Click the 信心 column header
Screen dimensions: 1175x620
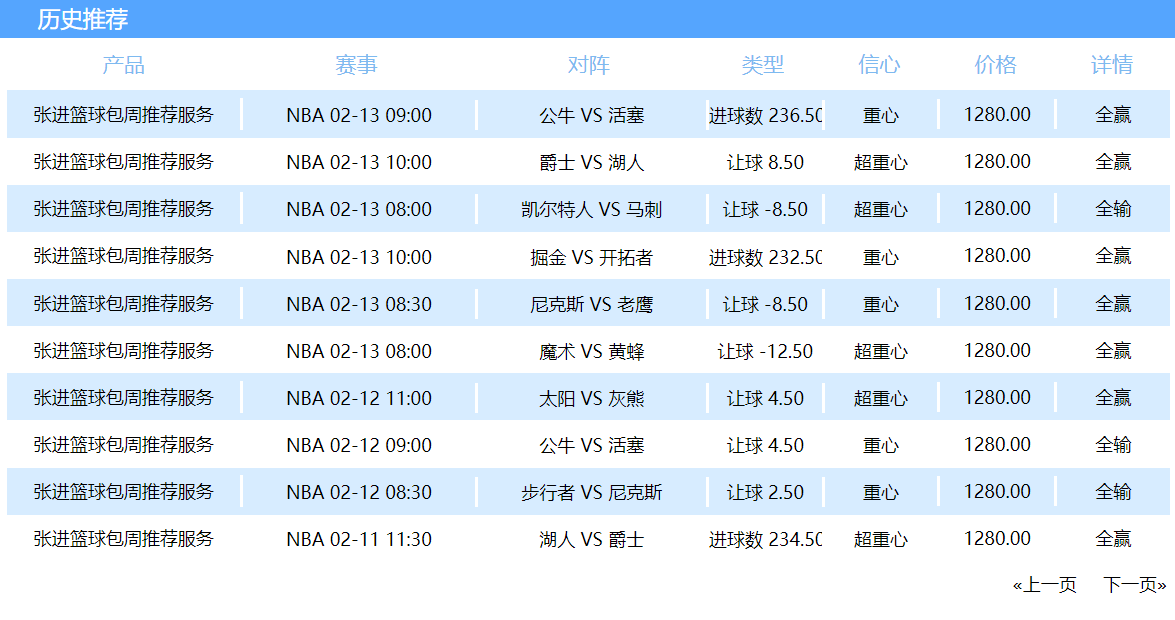[880, 65]
